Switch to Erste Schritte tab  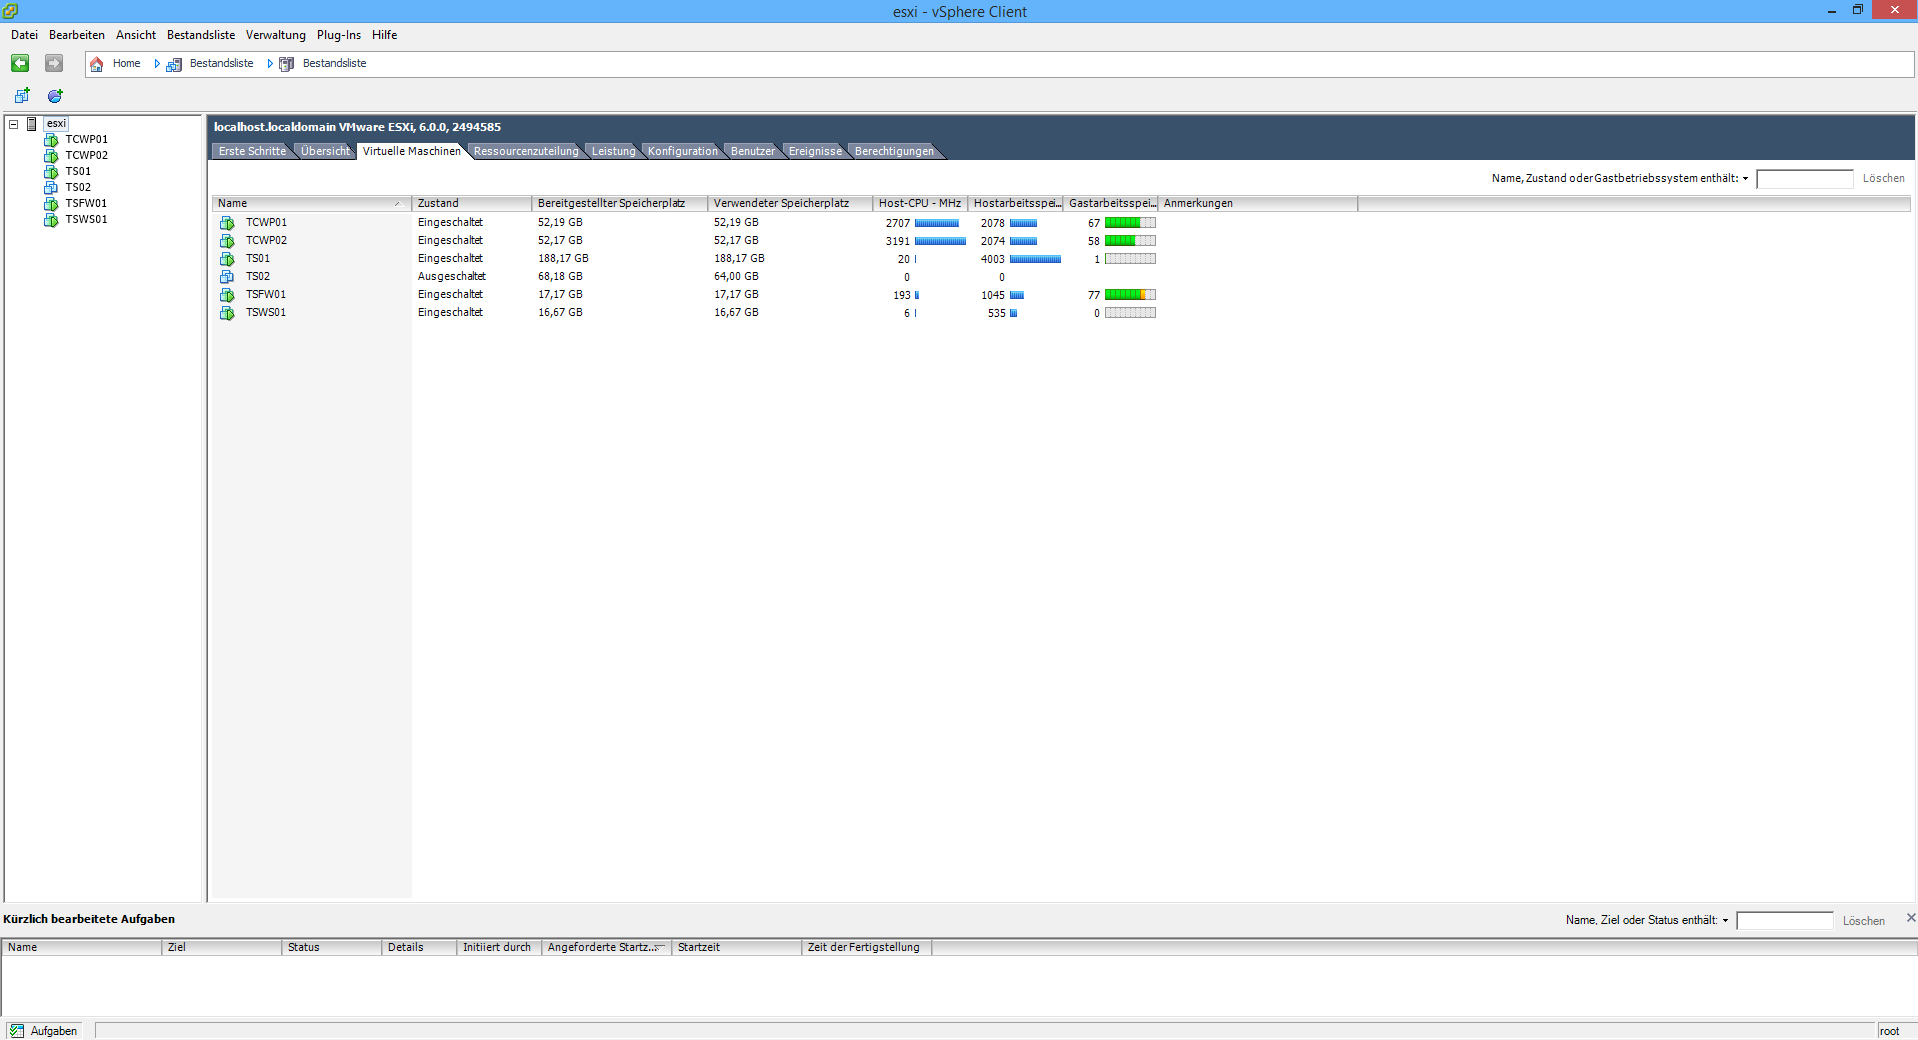252,151
